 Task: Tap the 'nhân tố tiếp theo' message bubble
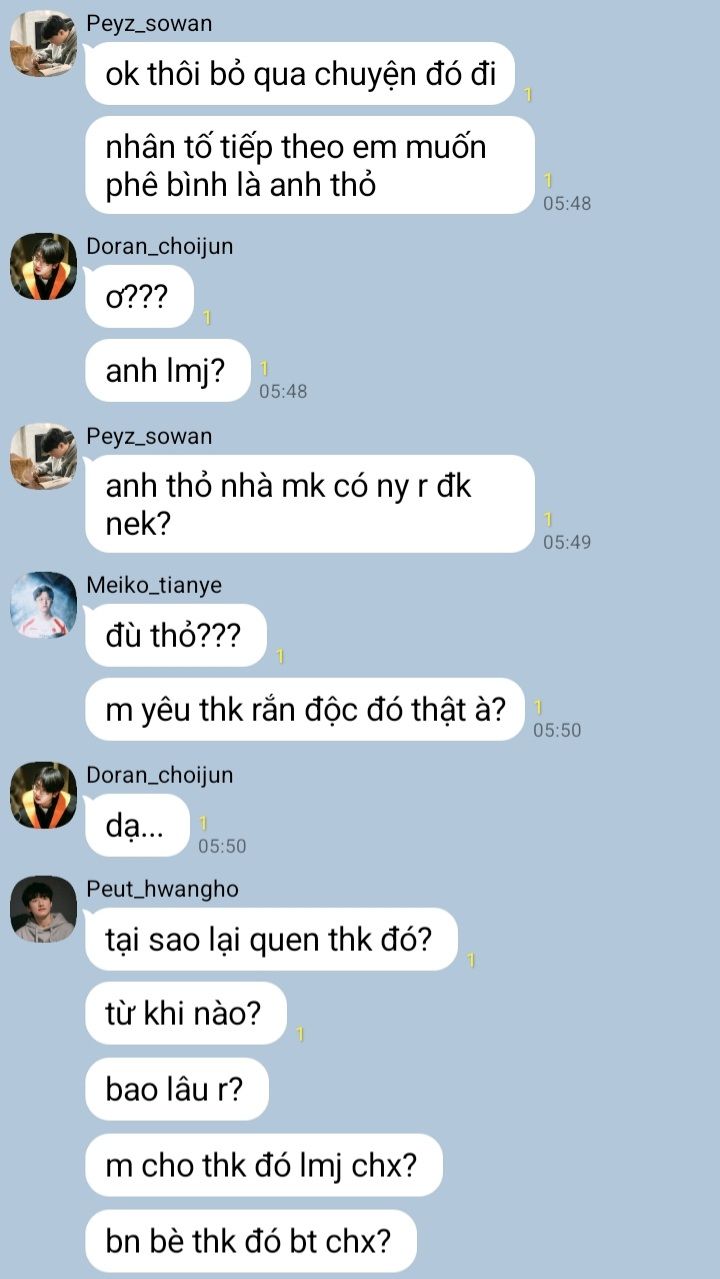(x=310, y=165)
